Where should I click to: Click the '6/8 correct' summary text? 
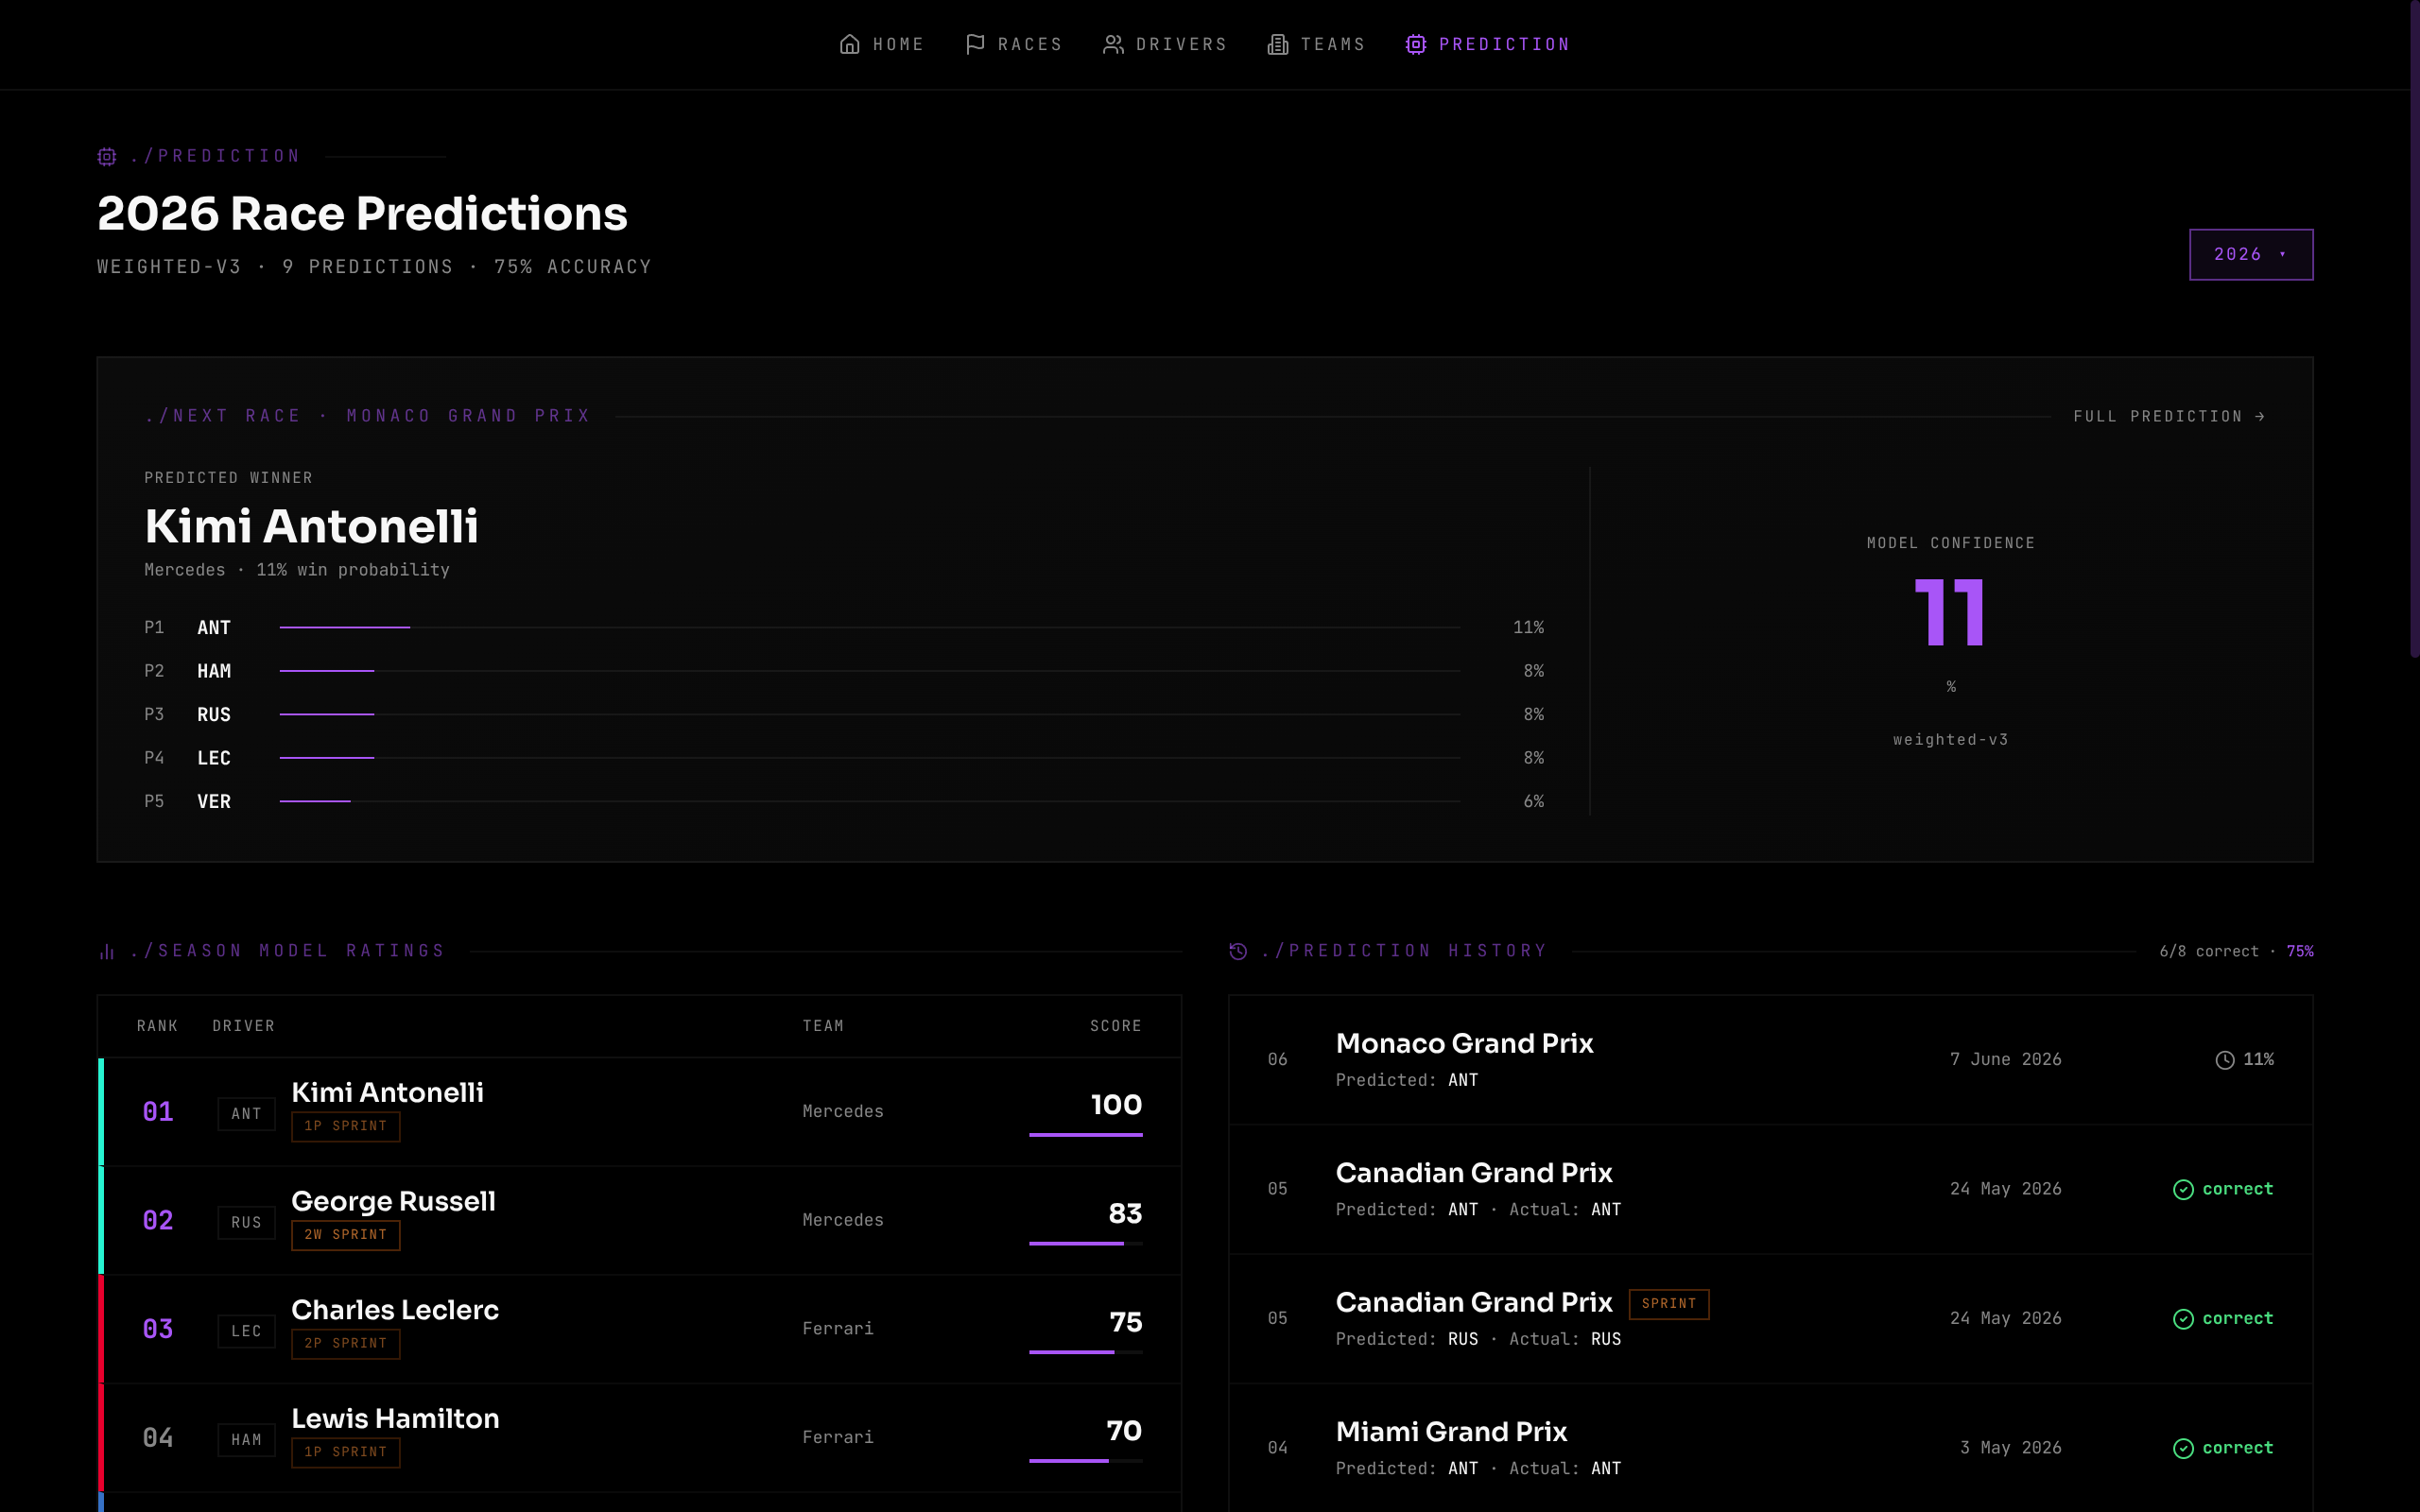tap(2209, 951)
